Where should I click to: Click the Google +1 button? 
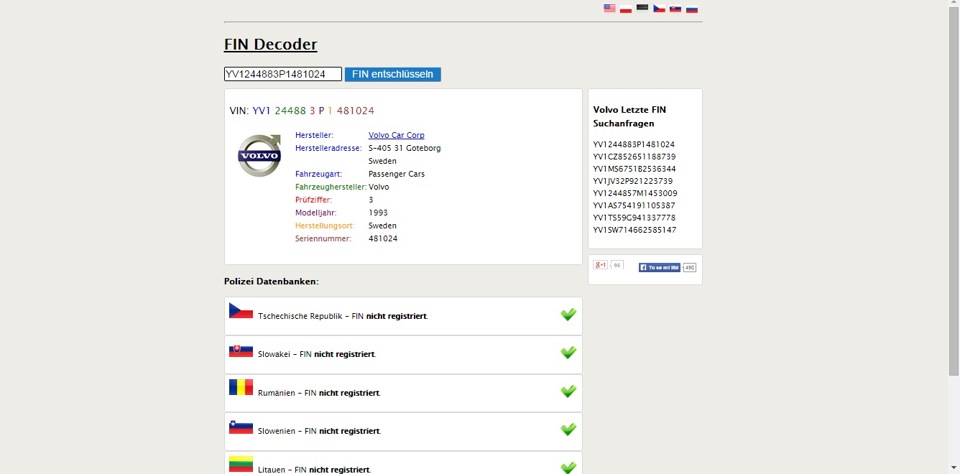coord(601,265)
